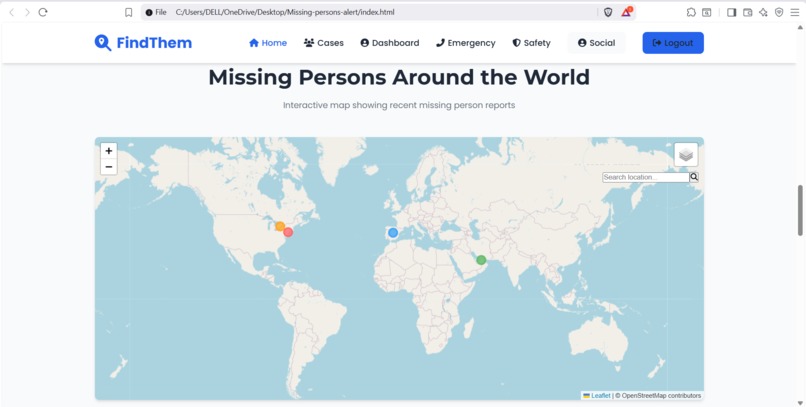Open the browser hamburger main menu

(795, 12)
